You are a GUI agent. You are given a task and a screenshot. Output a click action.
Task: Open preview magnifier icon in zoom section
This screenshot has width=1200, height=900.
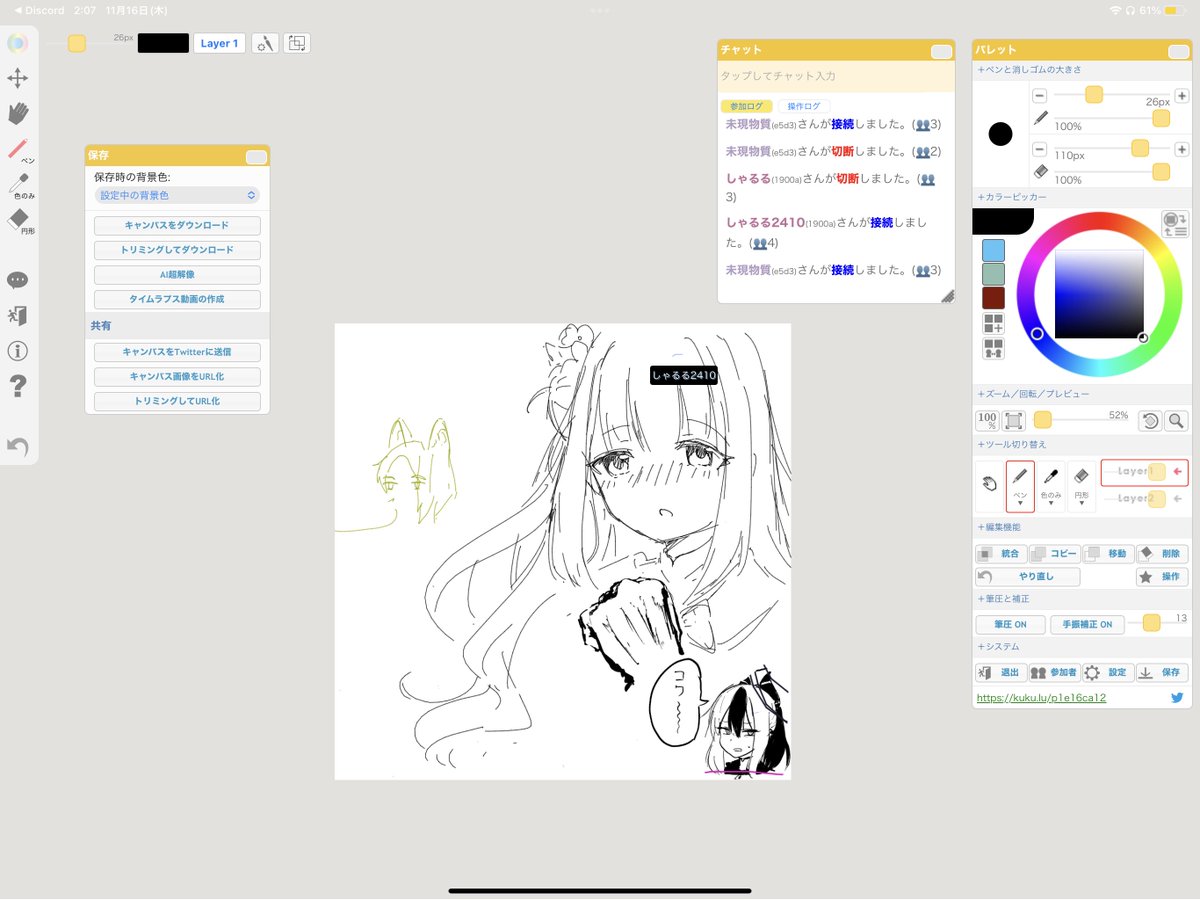pyautogui.click(x=1176, y=421)
